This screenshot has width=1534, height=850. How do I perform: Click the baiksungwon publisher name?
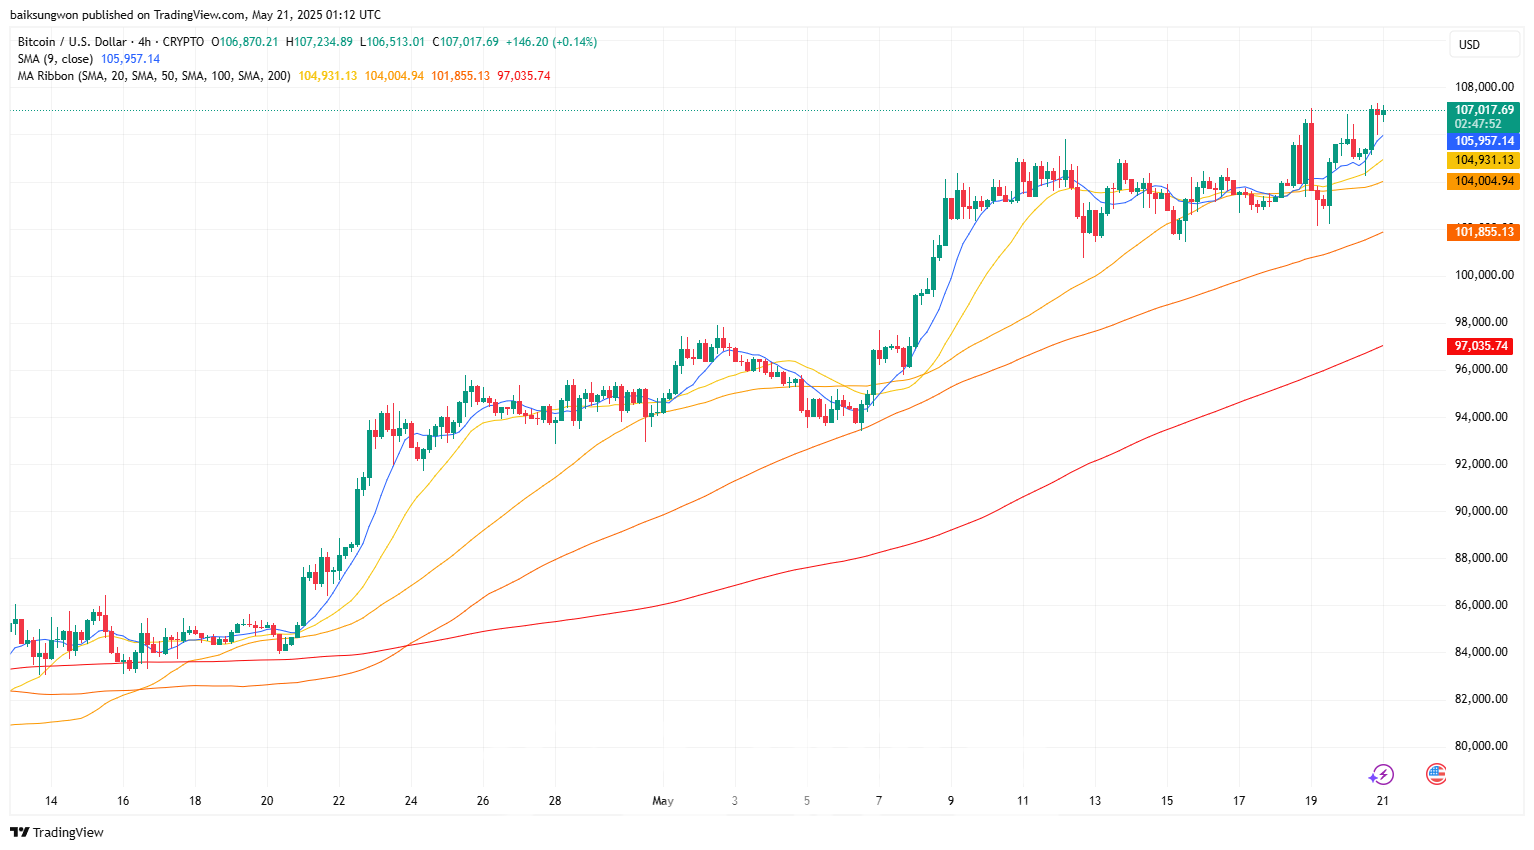[44, 15]
